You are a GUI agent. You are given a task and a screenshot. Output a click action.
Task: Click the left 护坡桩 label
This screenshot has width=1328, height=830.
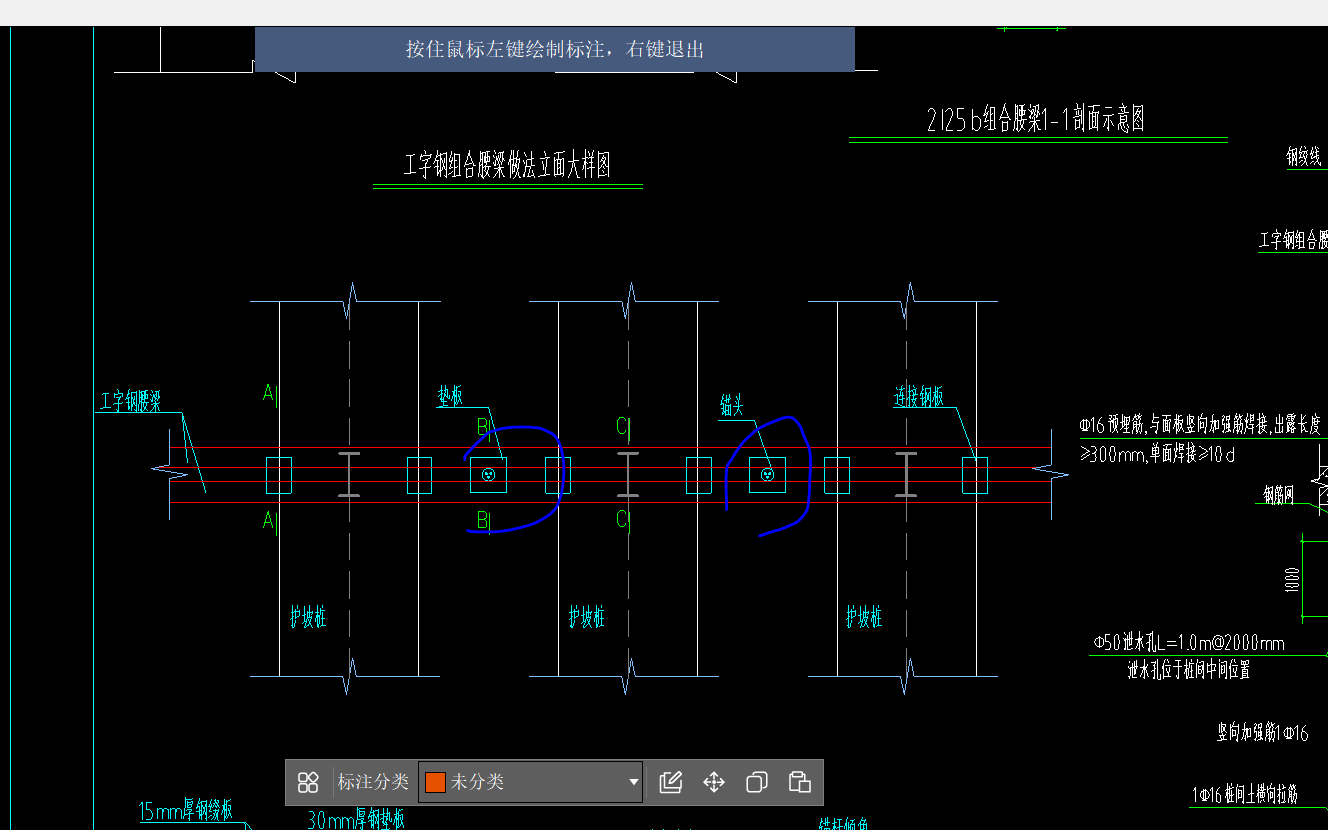coord(308,616)
